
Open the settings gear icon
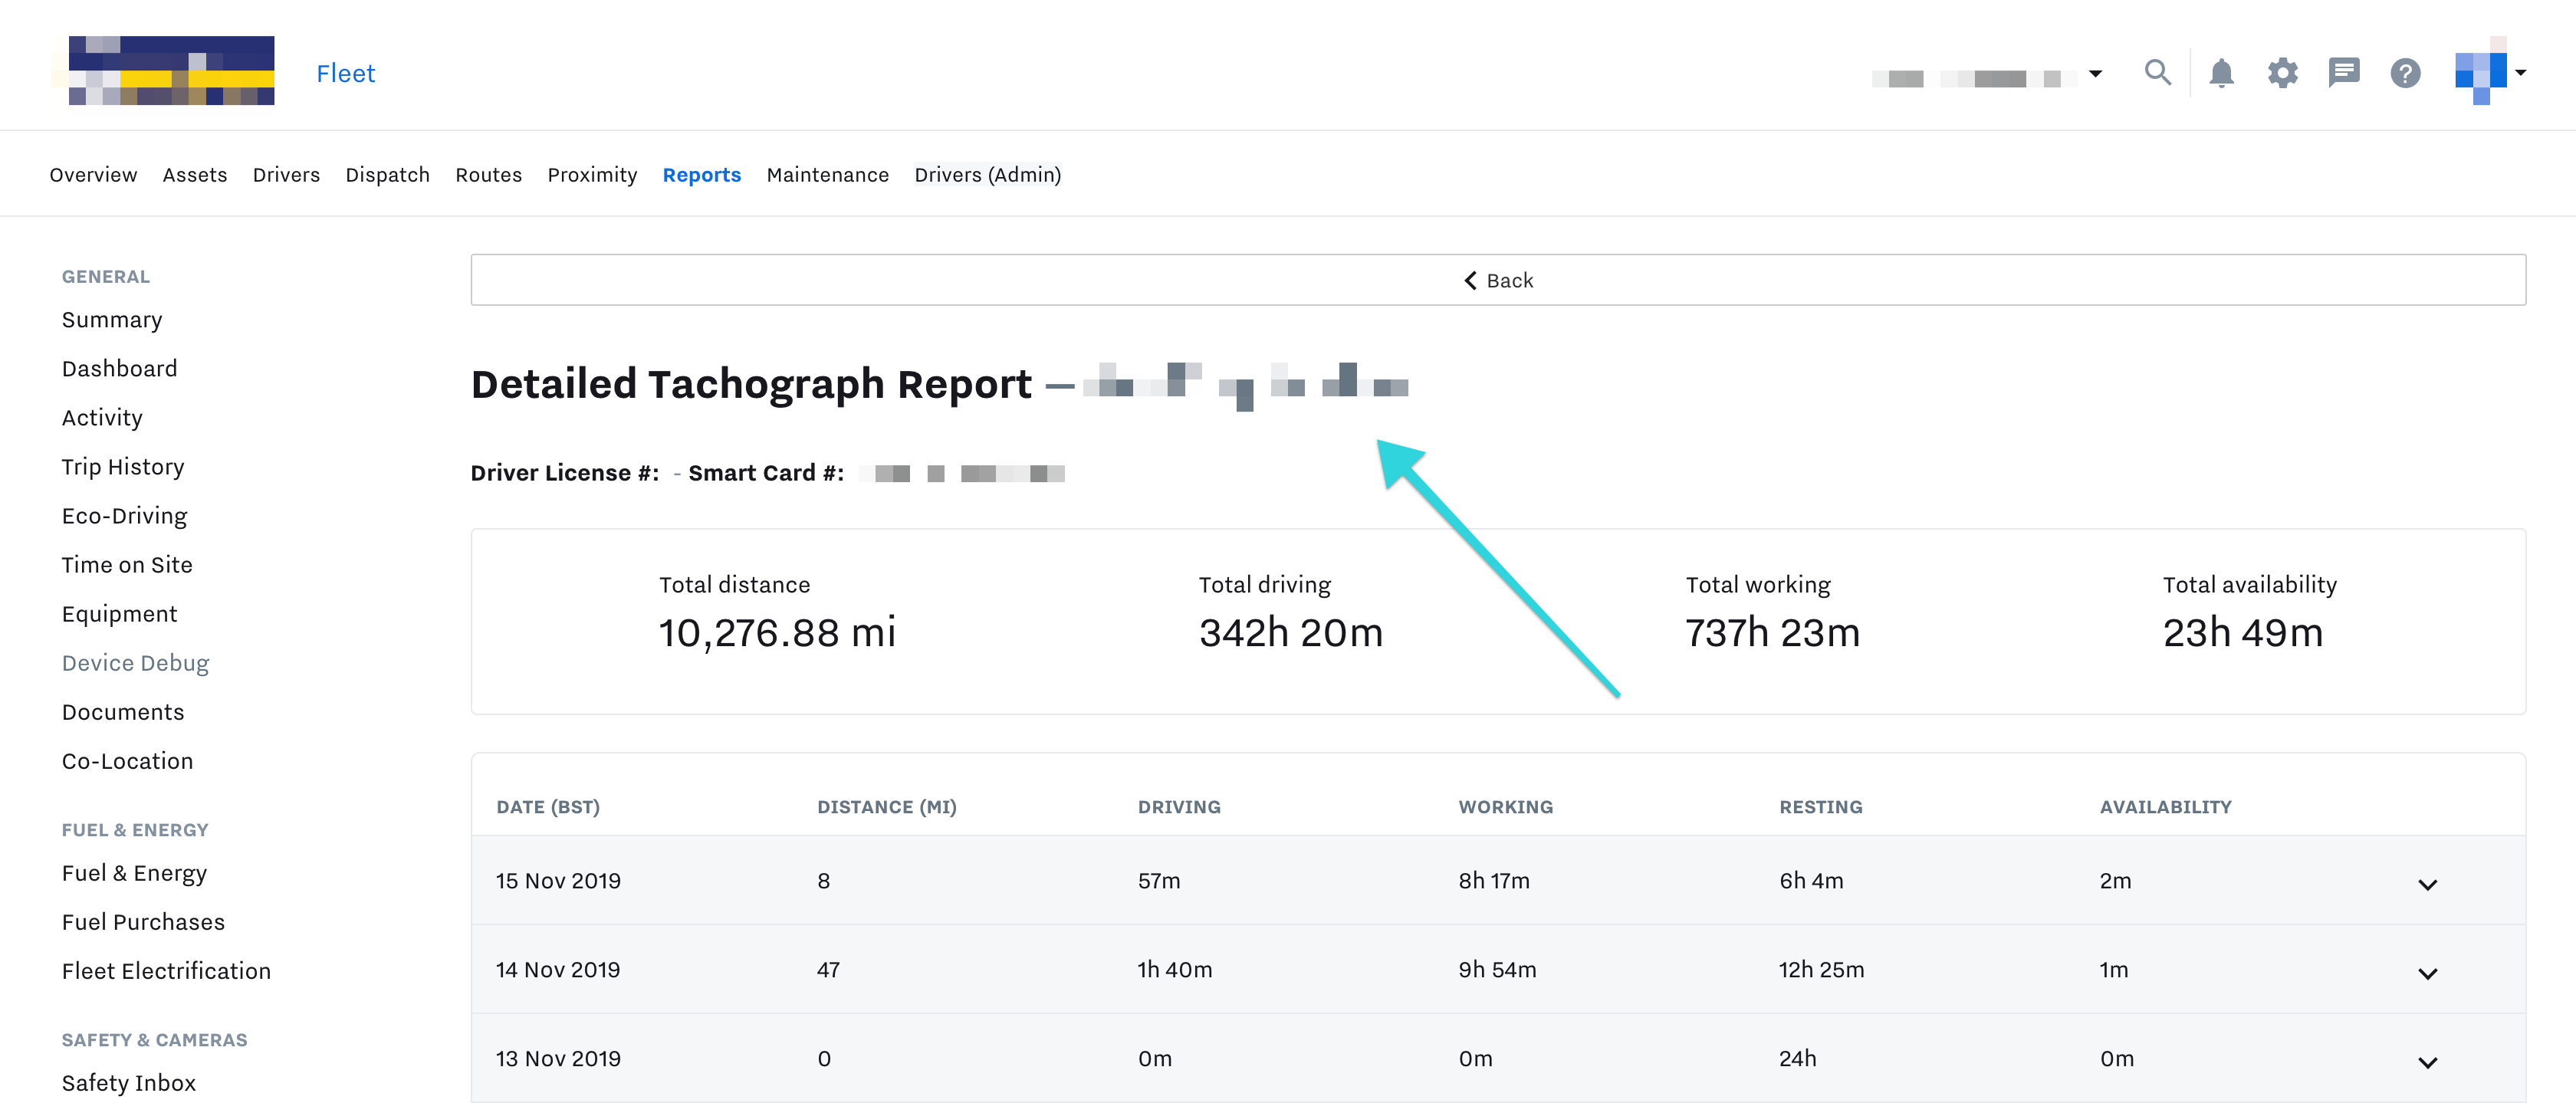tap(2282, 73)
